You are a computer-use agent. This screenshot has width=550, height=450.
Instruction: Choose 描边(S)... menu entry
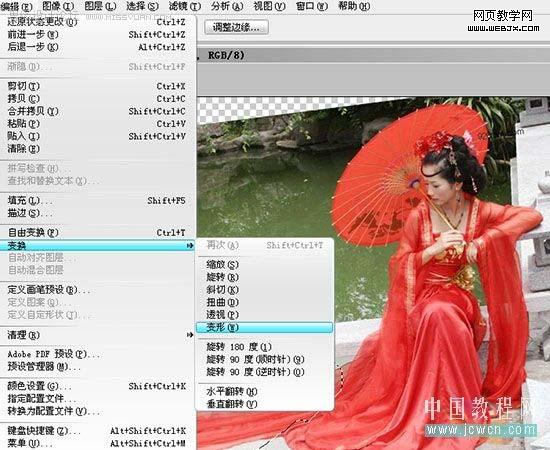[97, 213]
